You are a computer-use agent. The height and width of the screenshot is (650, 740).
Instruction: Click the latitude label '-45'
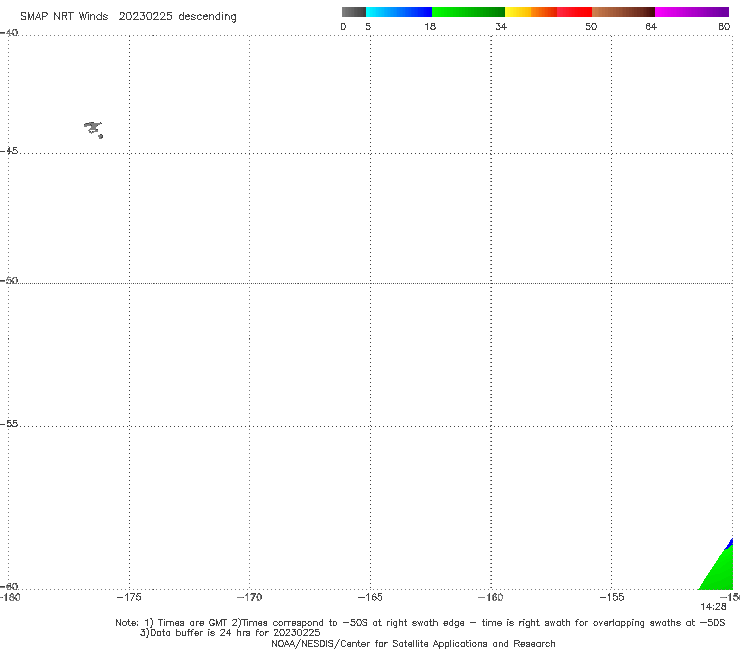click(9, 151)
